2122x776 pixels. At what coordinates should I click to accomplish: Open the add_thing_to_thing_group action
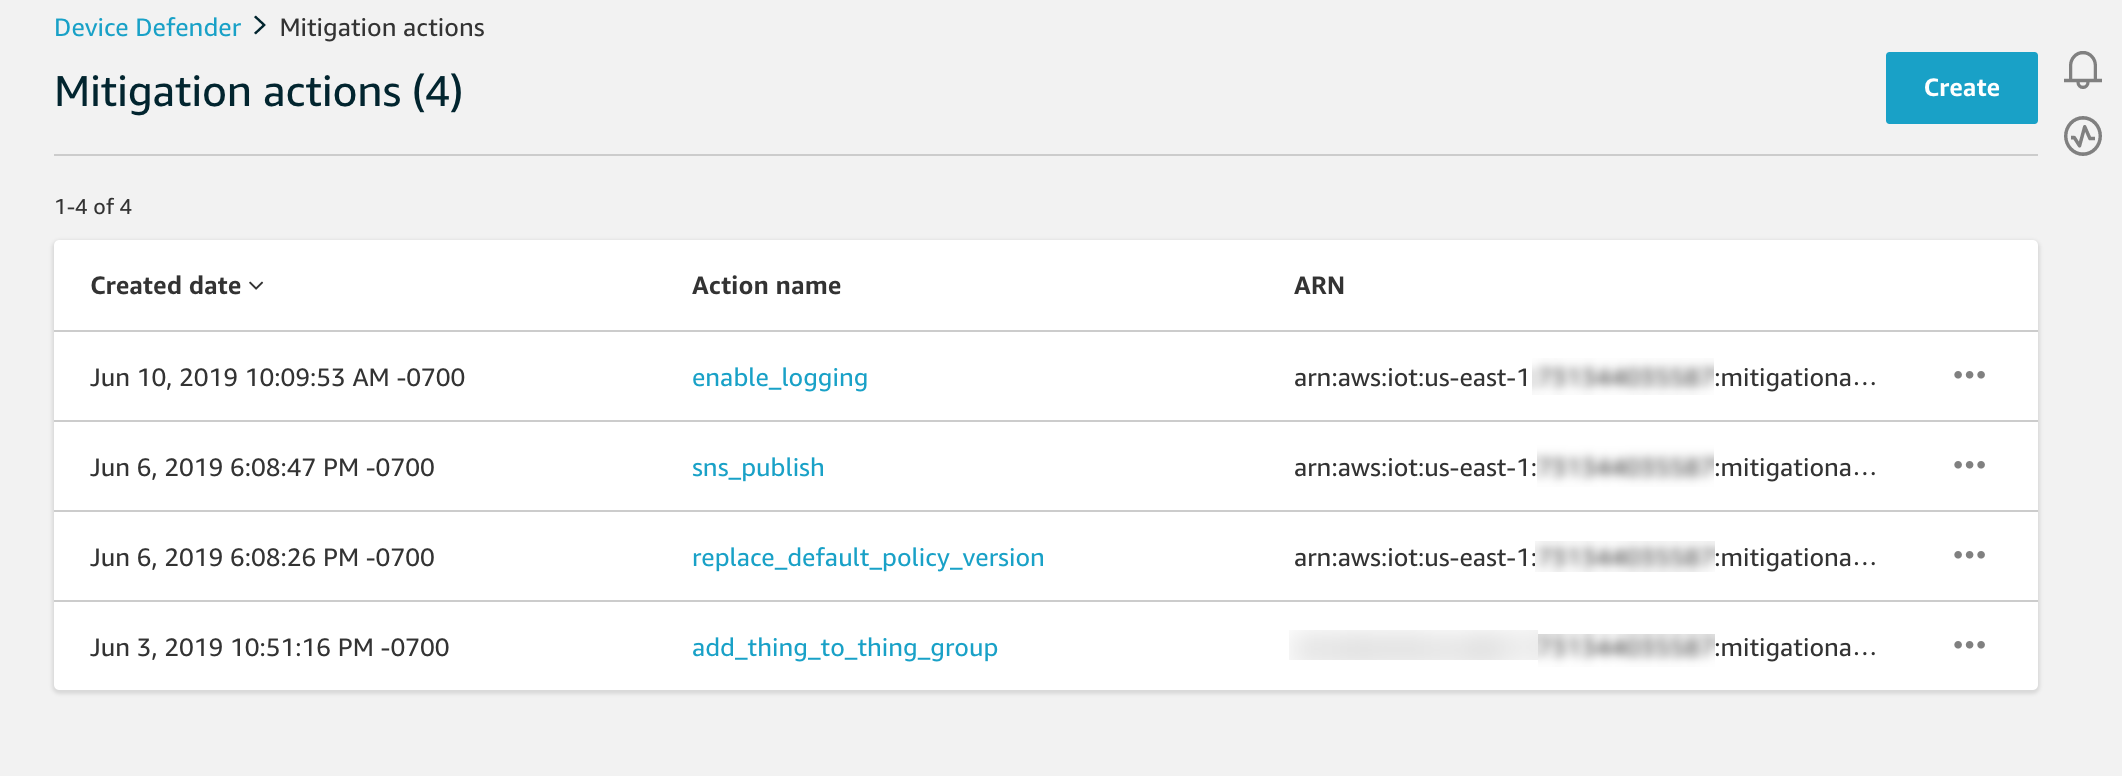tap(844, 648)
